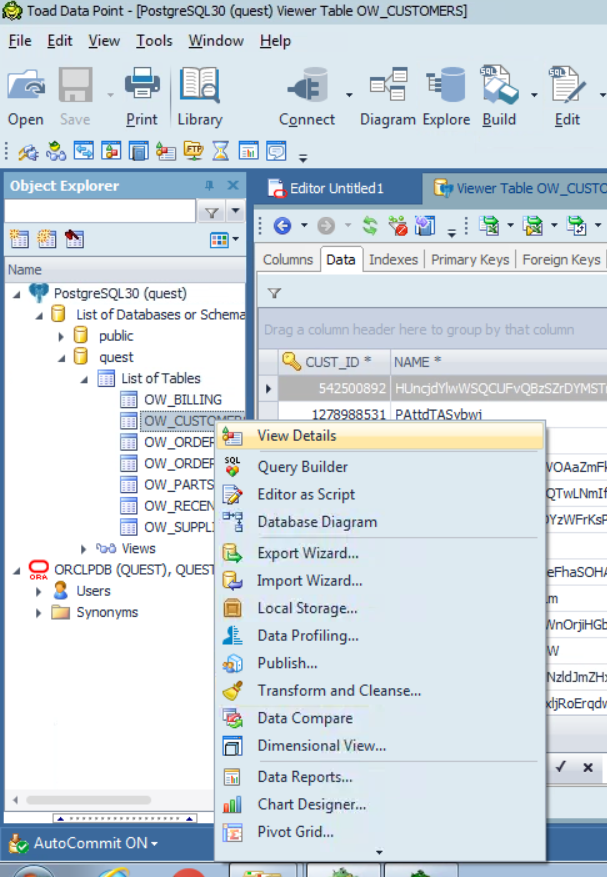Choose Database Diagram from the context menu

point(380,521)
